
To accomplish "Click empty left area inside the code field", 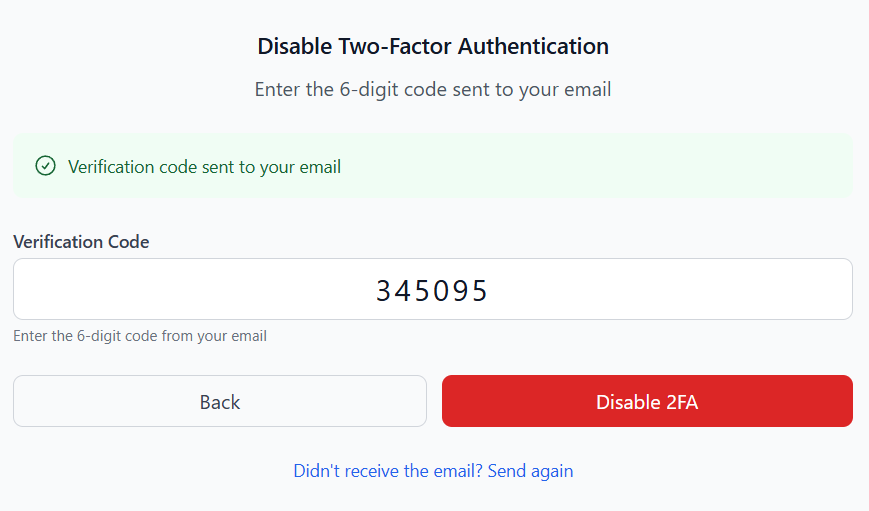I will click(150, 290).
